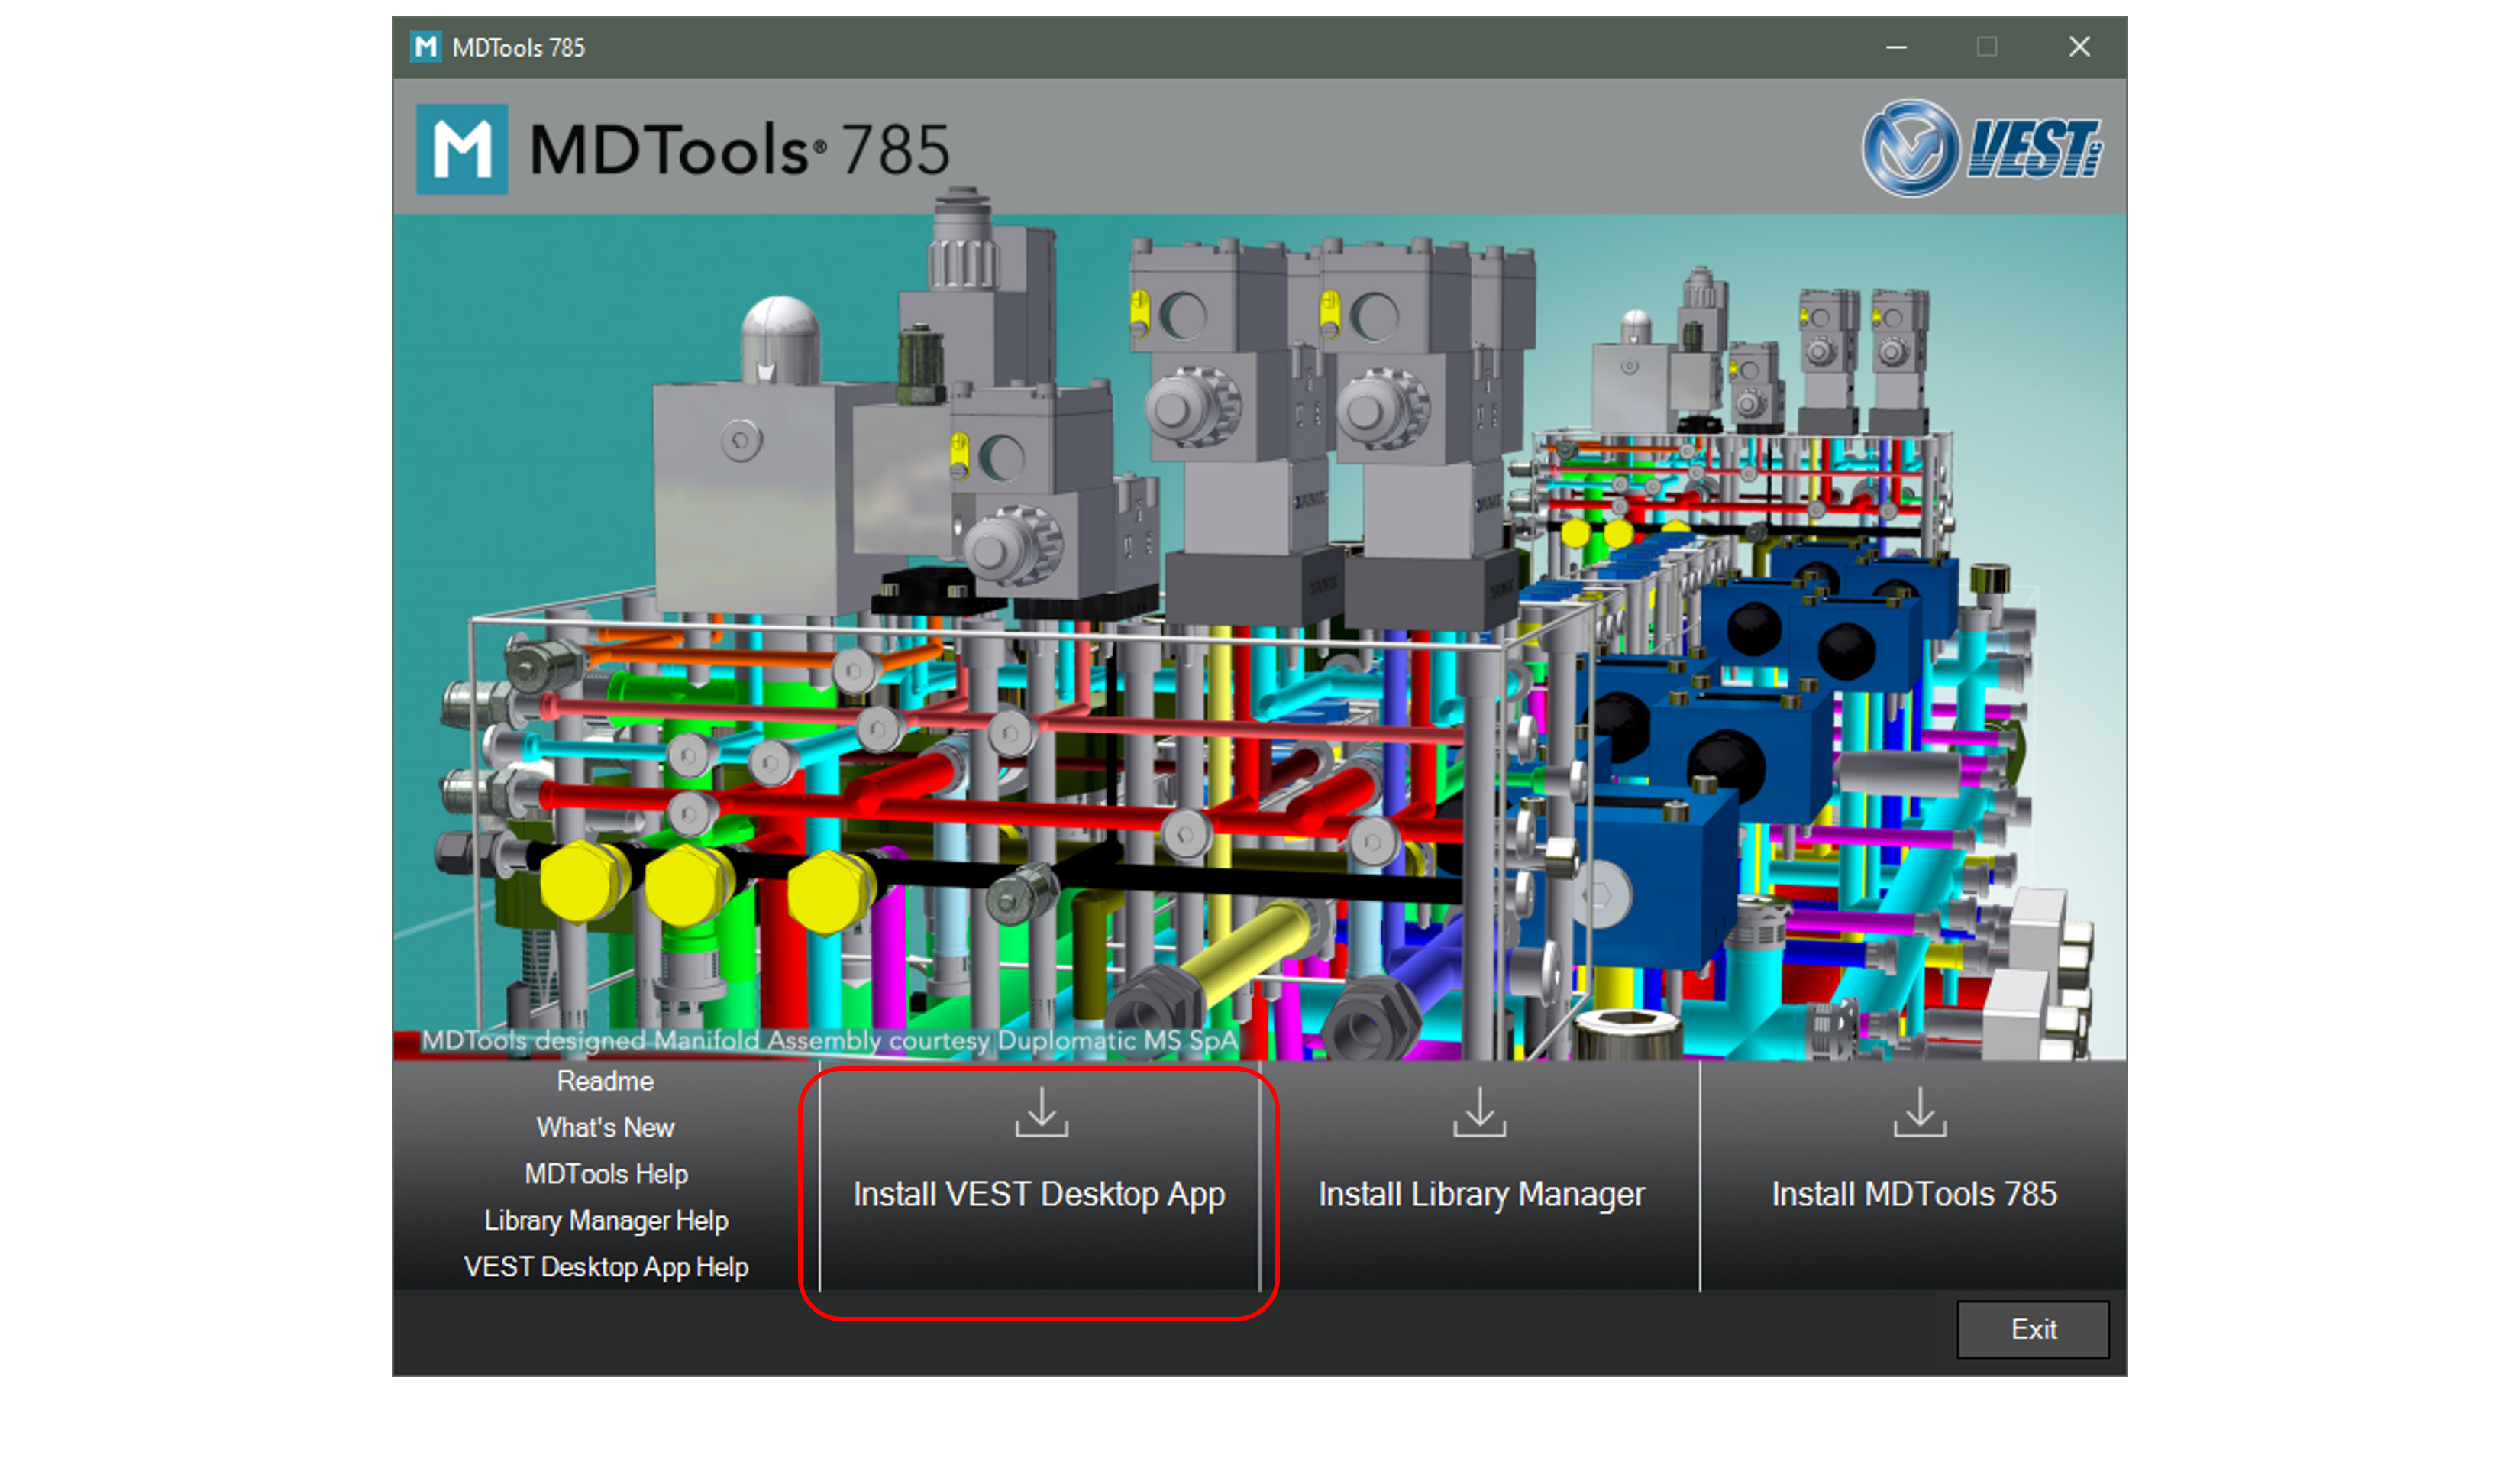Minimize the MDTools 785 window
This screenshot has width=2520, height=1462.
pos(1896,47)
